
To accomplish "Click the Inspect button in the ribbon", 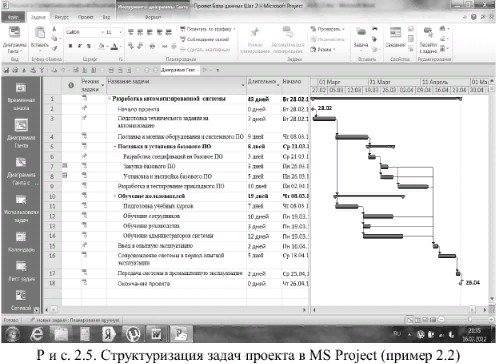I will point(327,29).
